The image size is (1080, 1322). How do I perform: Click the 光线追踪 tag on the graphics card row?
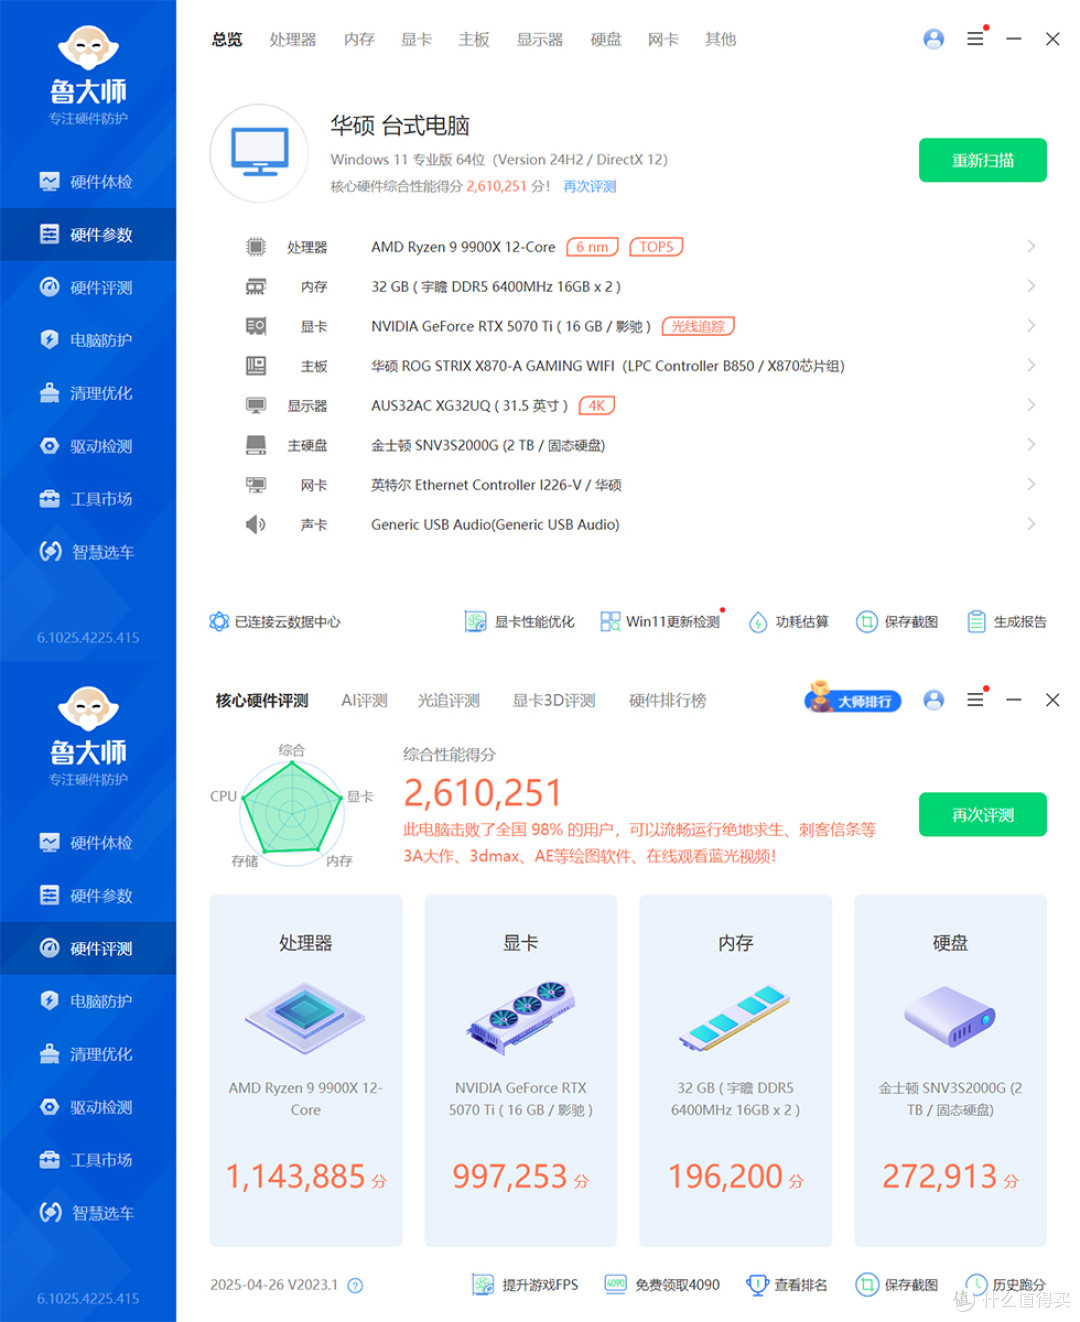(698, 326)
